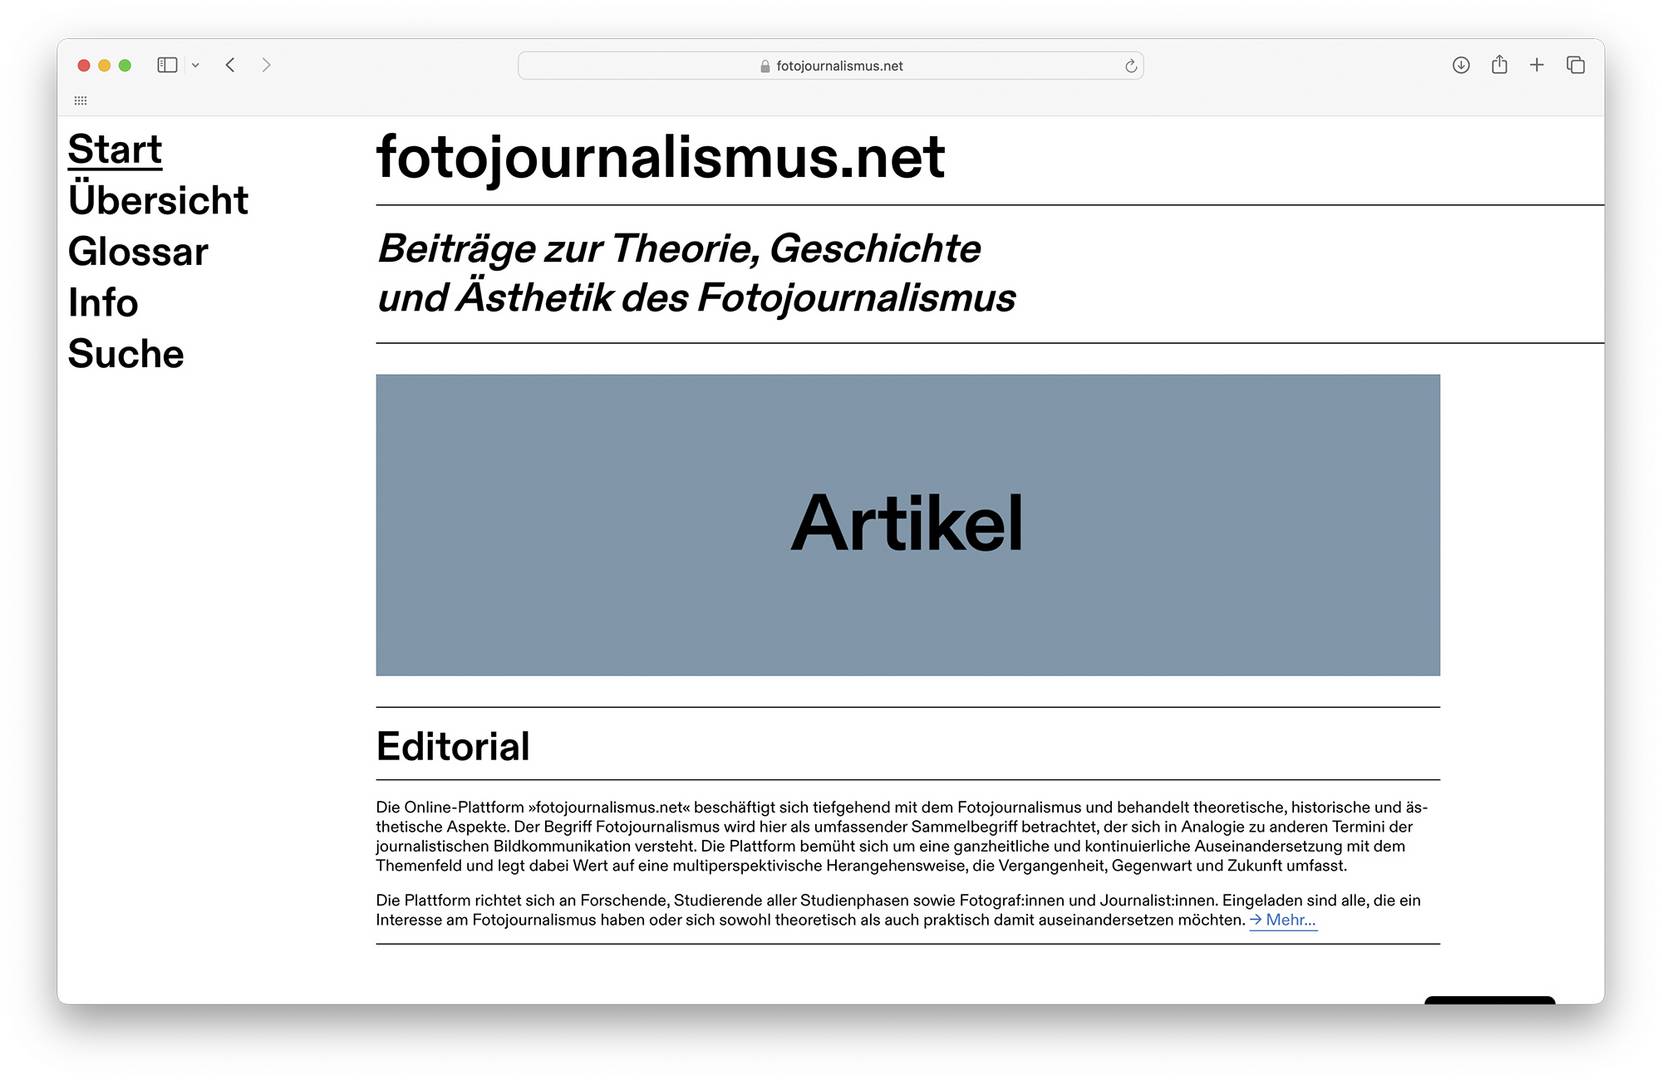Click the Editorial heading

(453, 746)
